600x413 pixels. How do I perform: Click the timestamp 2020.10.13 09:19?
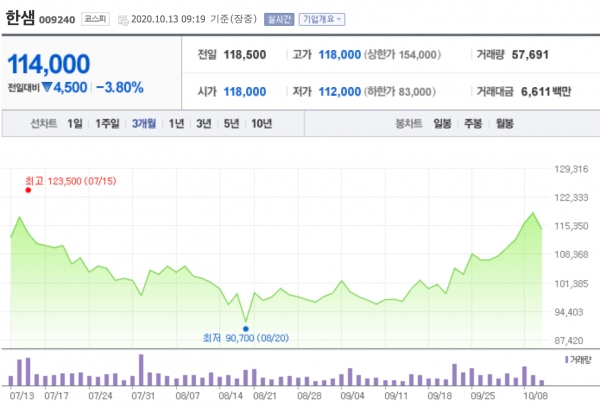(x=168, y=19)
